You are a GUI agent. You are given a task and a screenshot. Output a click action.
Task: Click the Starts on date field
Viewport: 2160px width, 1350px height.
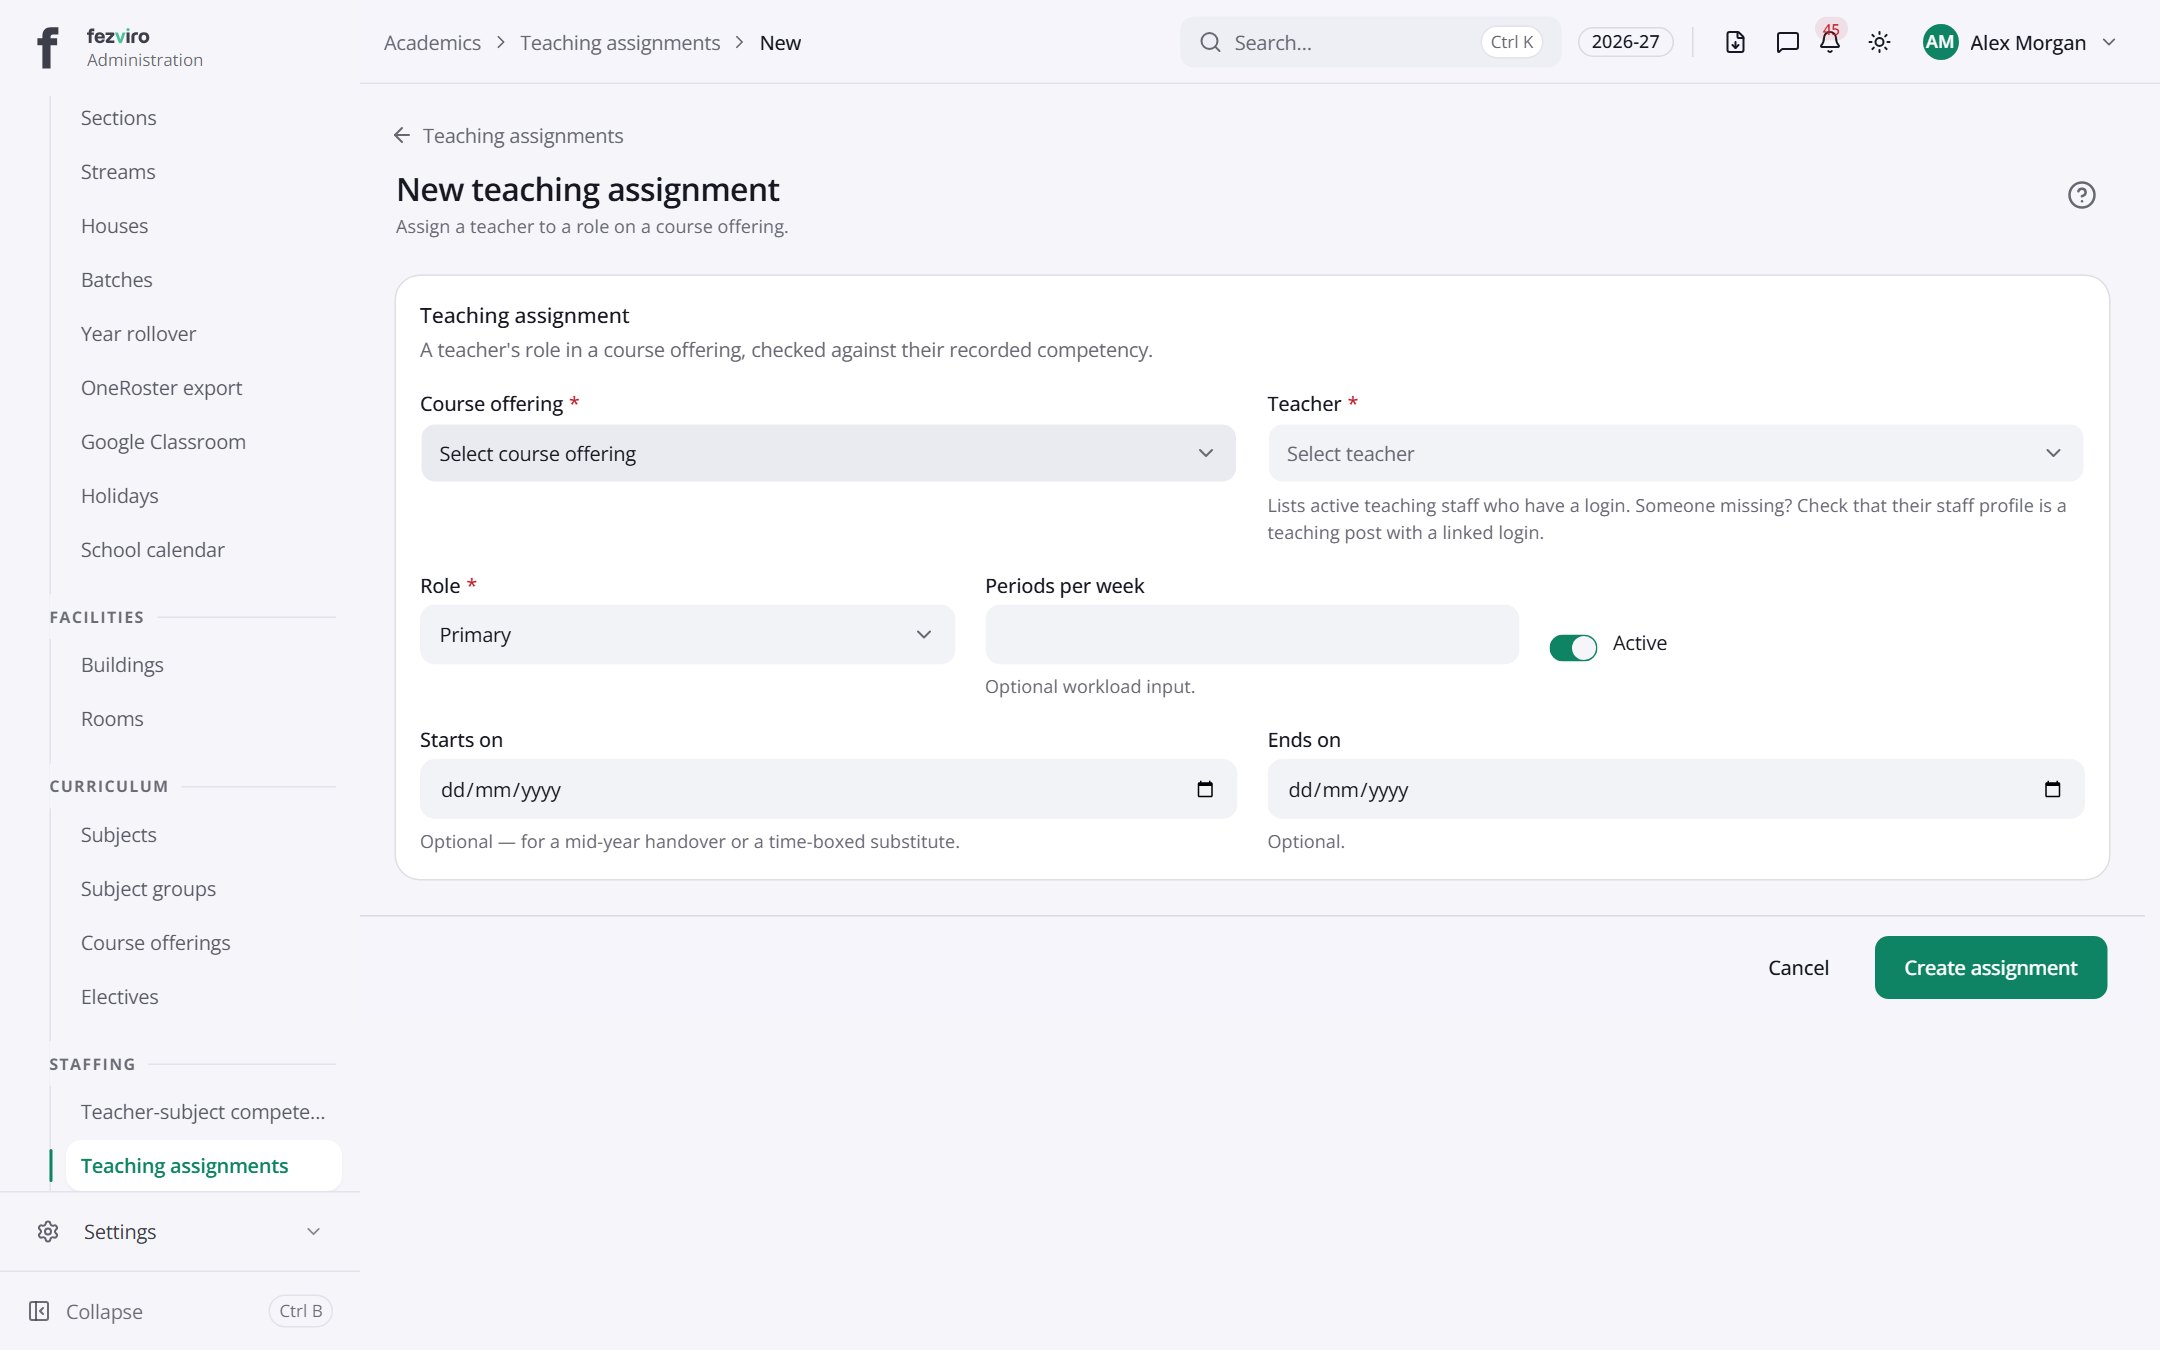828,789
